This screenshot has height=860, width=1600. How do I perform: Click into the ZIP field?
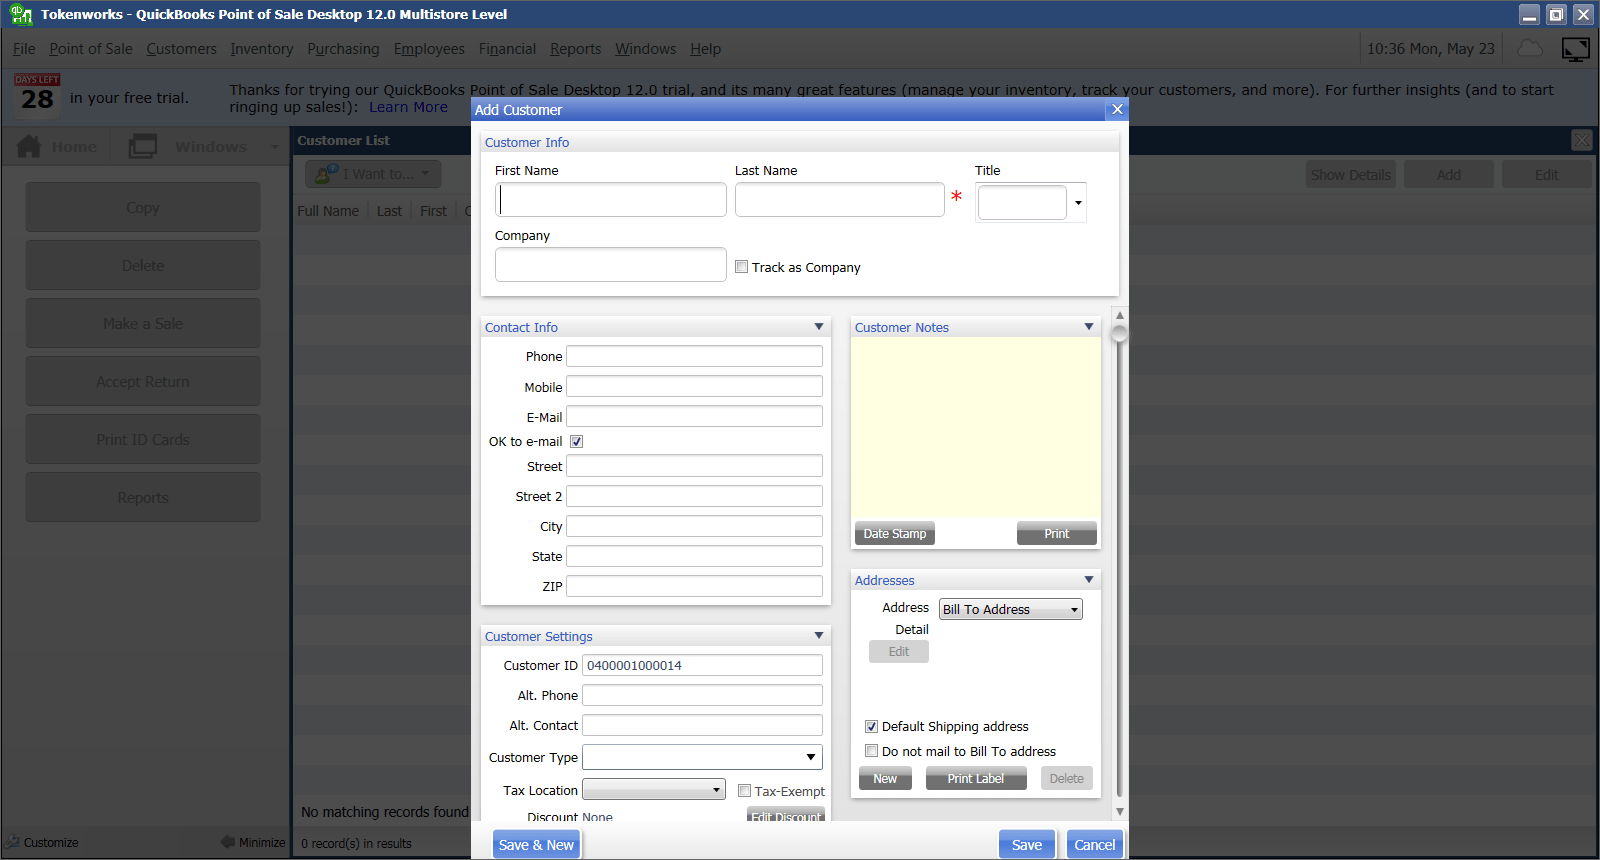(x=695, y=586)
